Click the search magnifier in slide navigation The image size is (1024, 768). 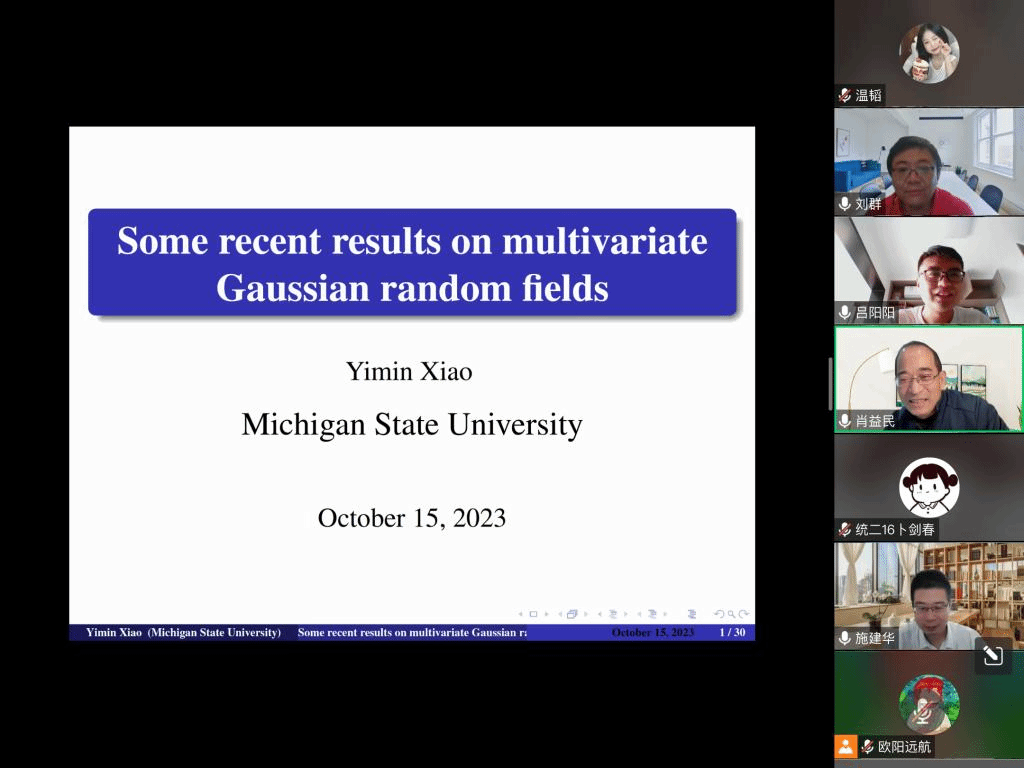tap(732, 614)
